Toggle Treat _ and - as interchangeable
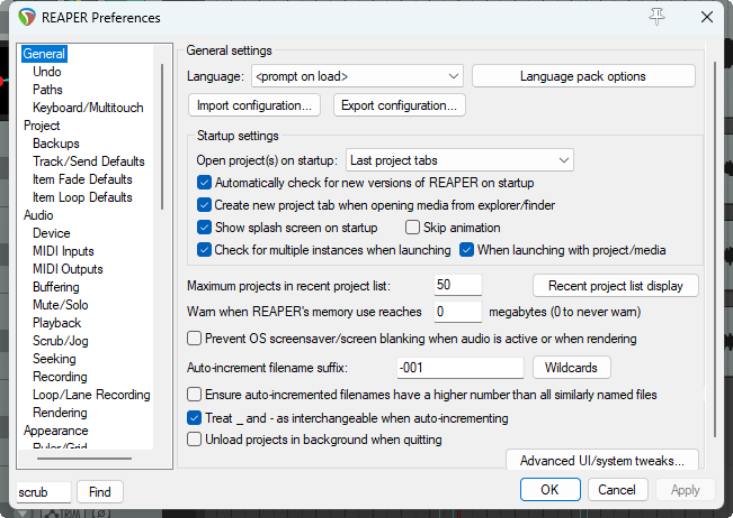The width and height of the screenshot is (733, 518). pyautogui.click(x=194, y=417)
